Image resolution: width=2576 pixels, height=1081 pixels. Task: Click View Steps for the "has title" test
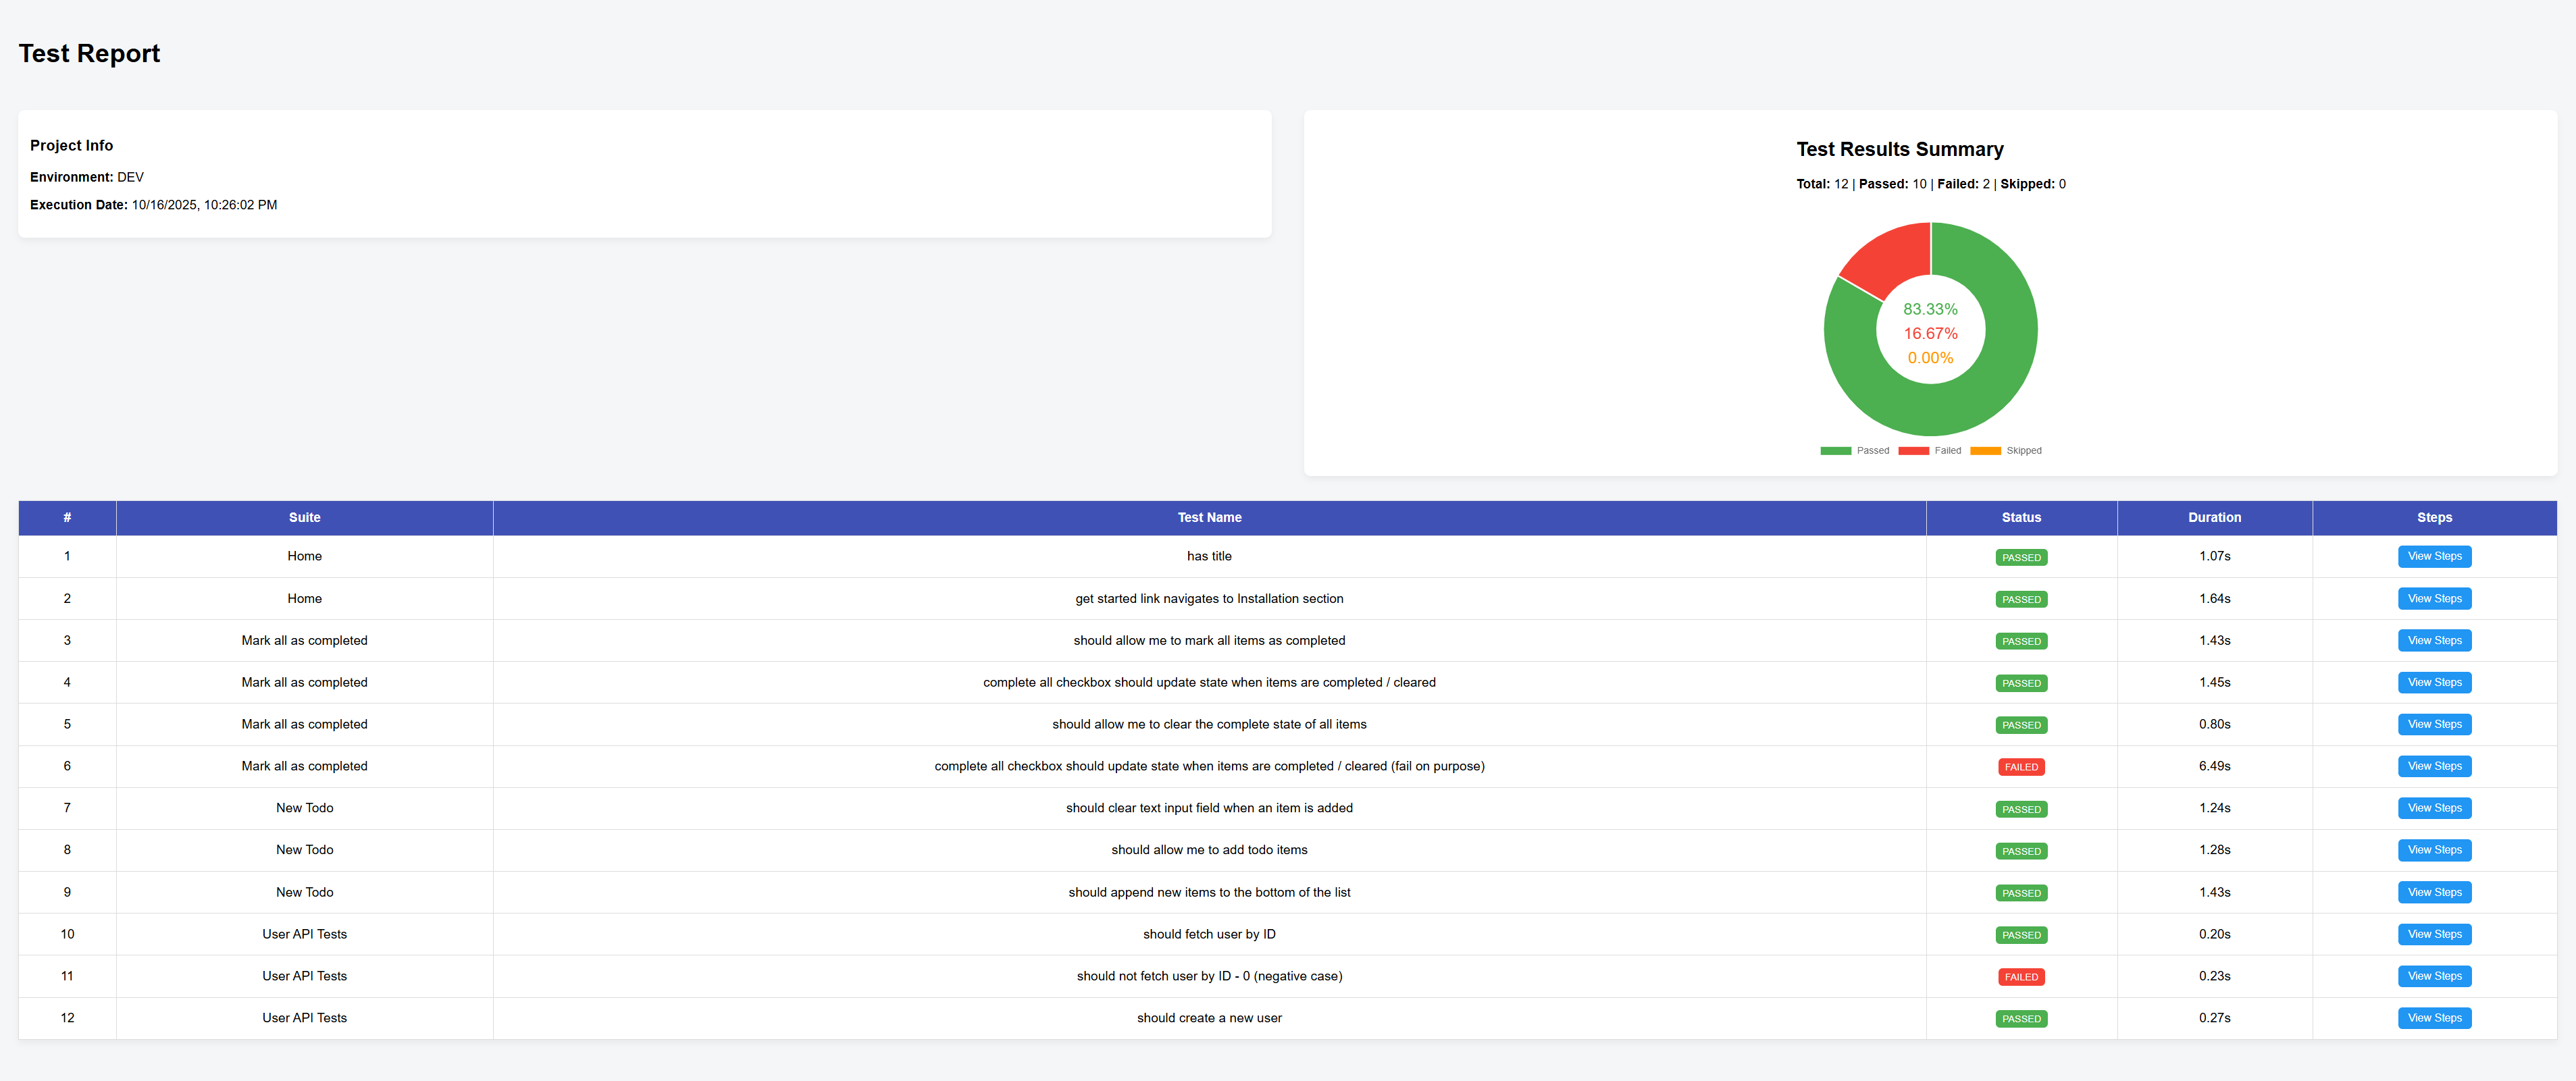coord(2434,556)
